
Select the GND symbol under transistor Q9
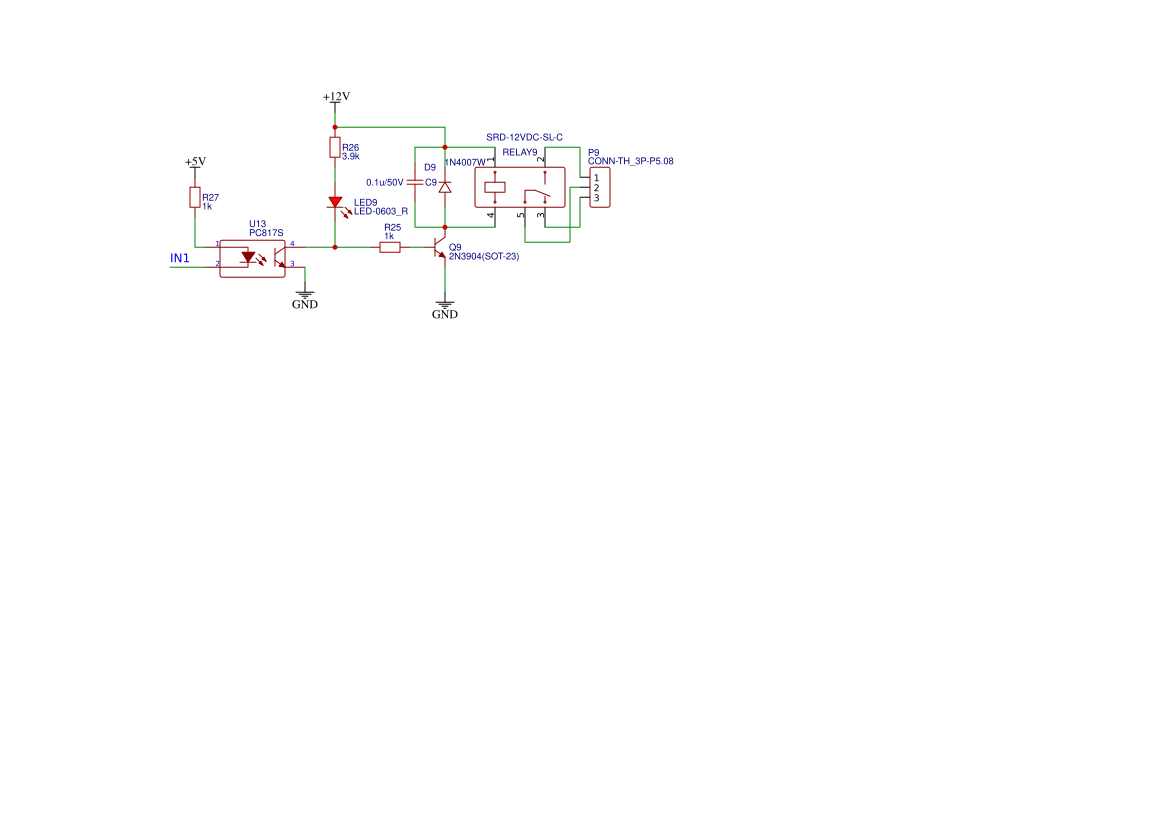coord(445,310)
